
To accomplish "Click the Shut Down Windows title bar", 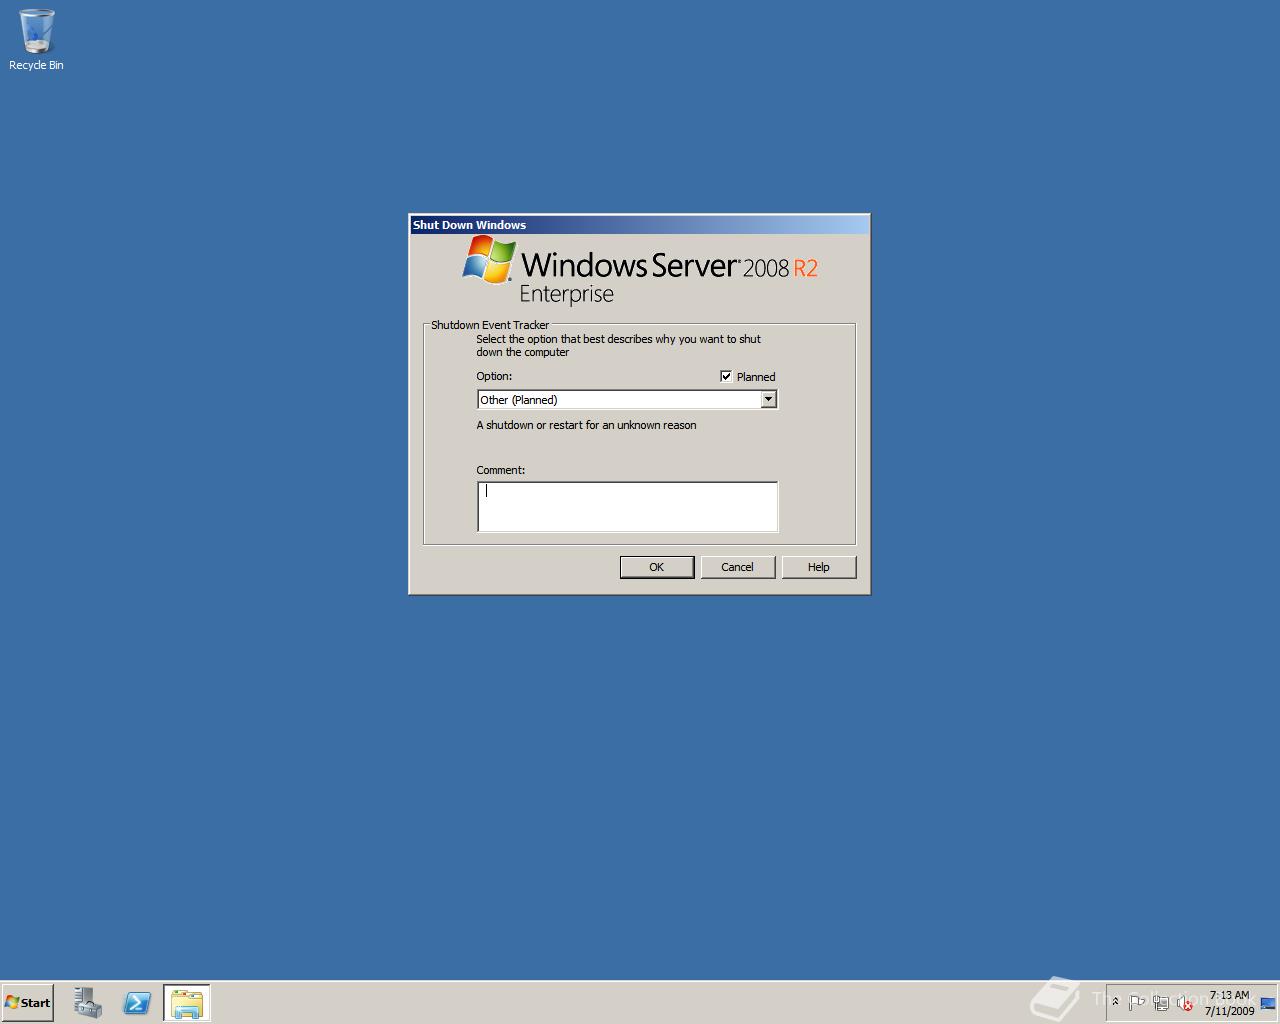I will pos(639,225).
